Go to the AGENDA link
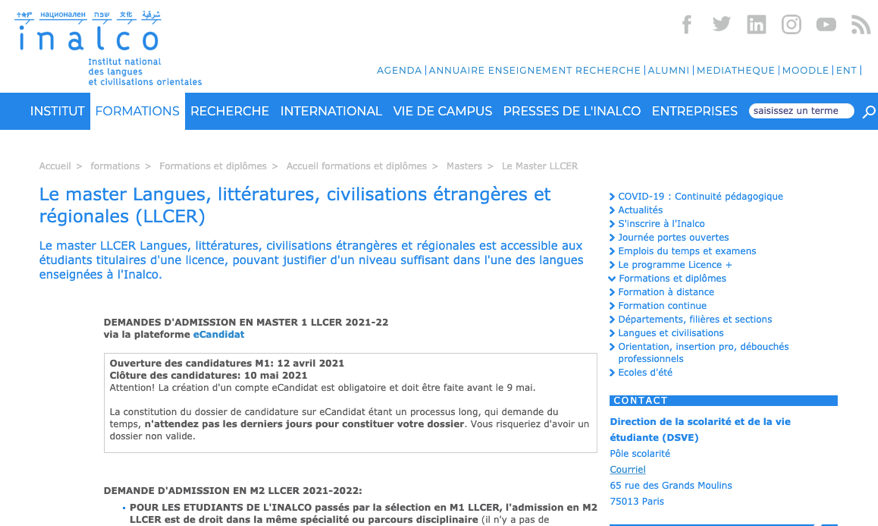878x526 pixels. click(399, 71)
